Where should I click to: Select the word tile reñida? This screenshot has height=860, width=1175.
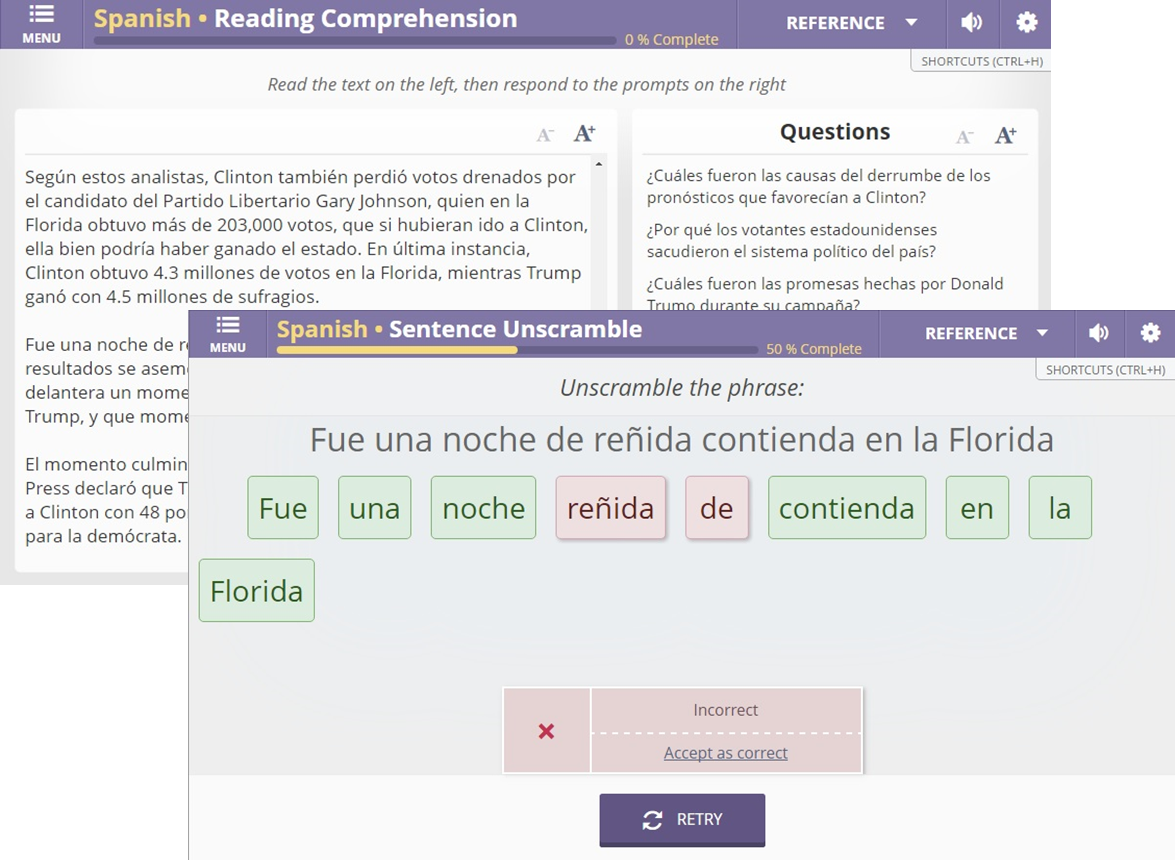coord(610,508)
